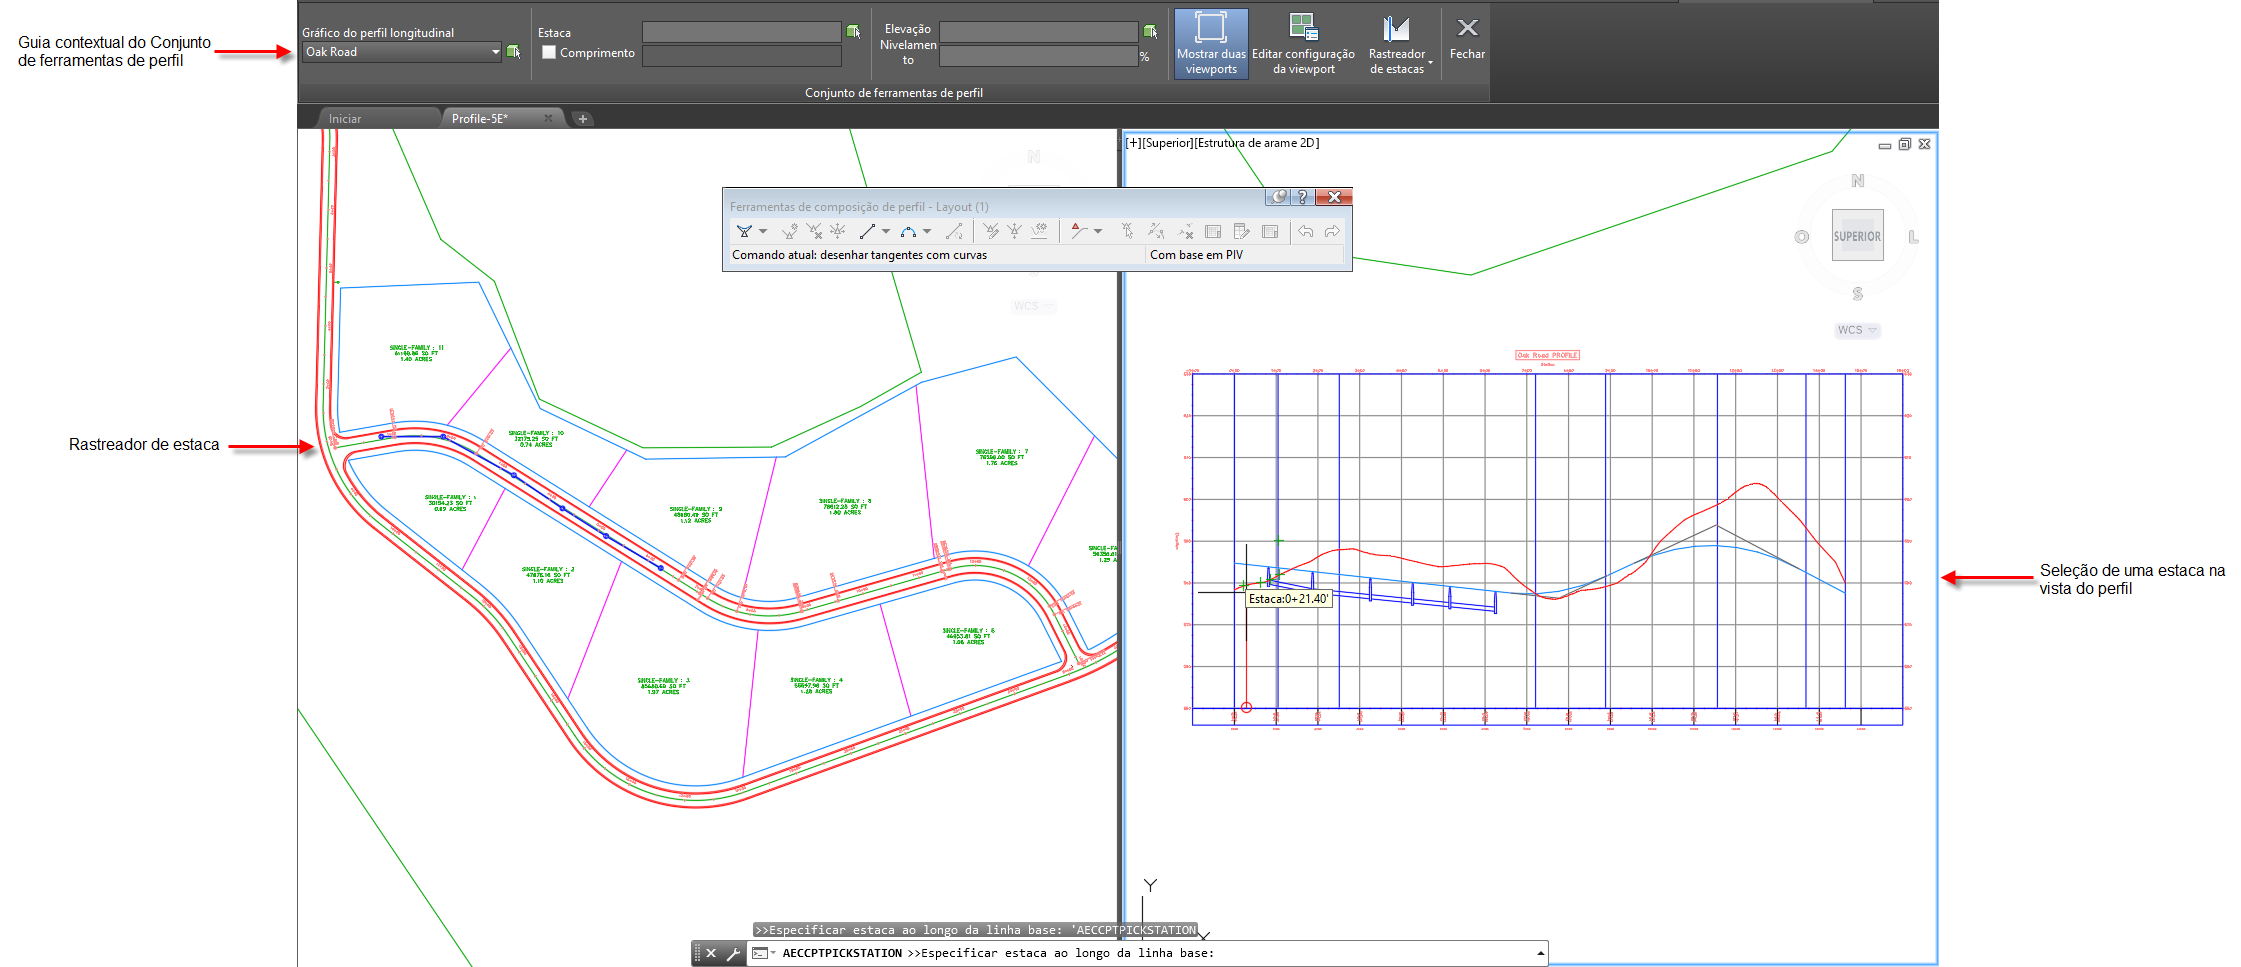This screenshot has height=967, width=2241.
Task: Click the Delete entity icon
Action: pyautogui.click(x=1186, y=231)
